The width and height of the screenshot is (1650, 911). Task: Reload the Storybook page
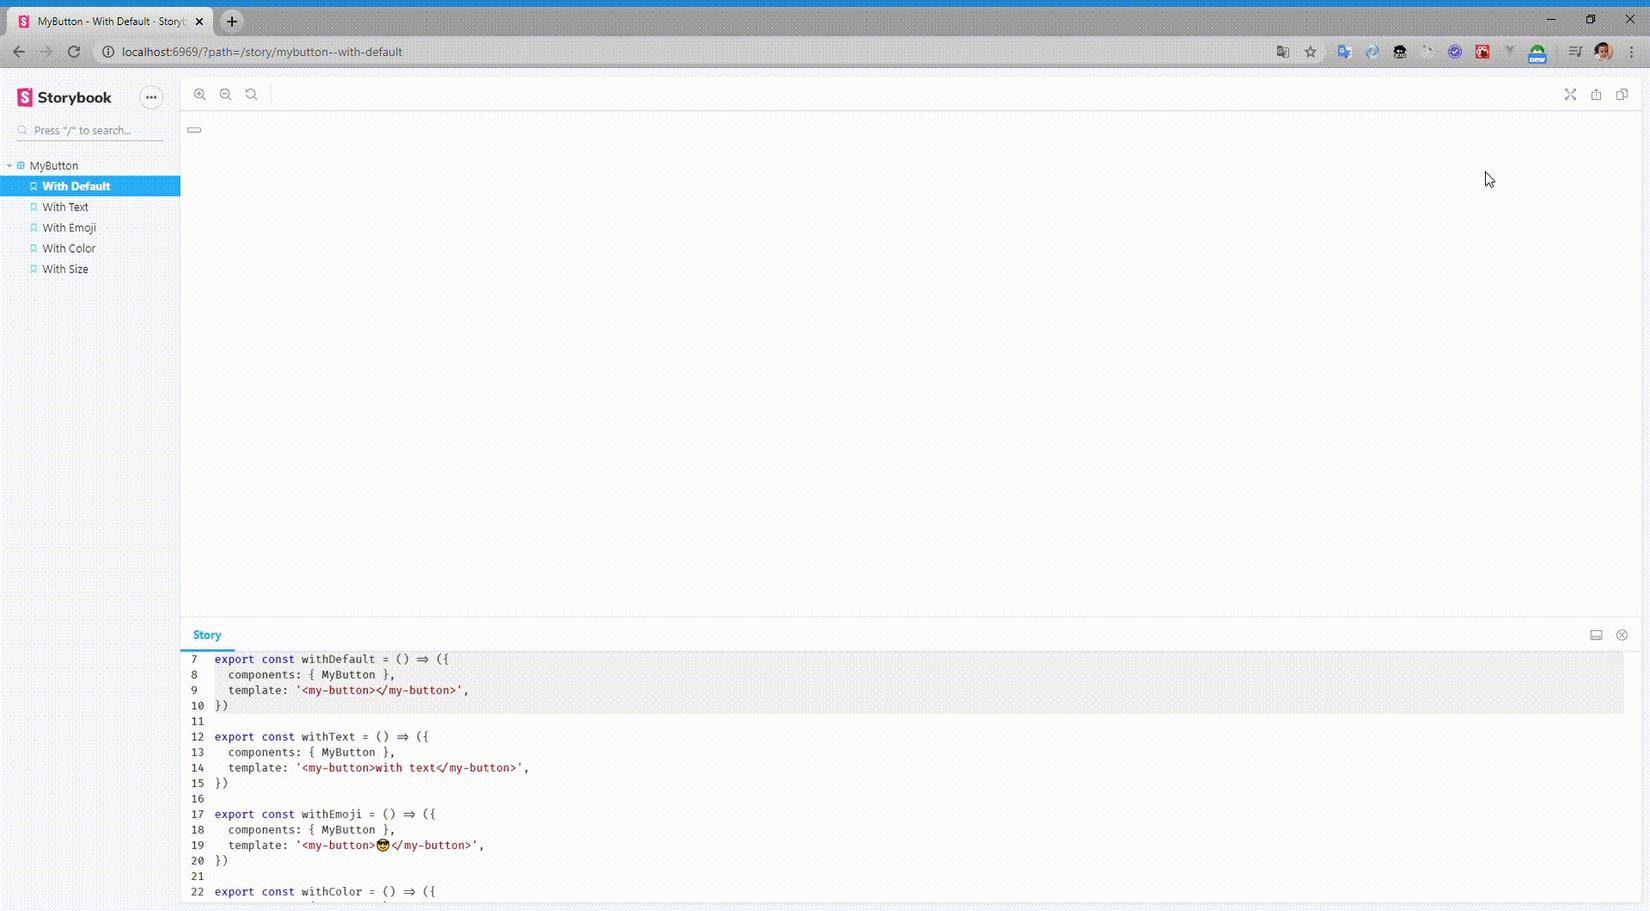[74, 52]
